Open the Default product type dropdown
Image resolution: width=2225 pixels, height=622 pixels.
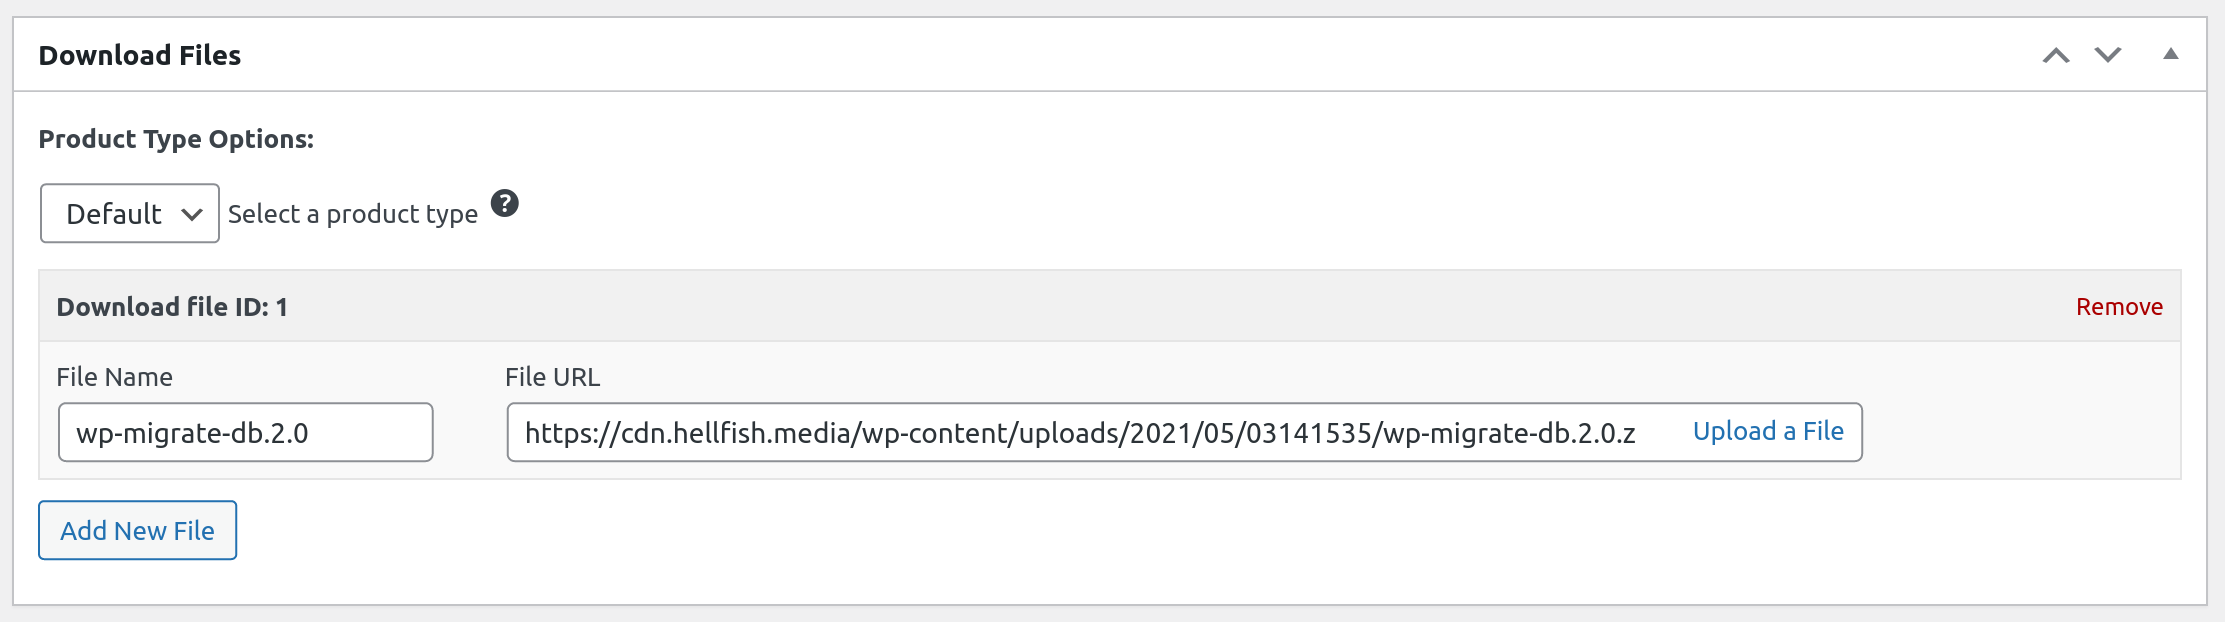pyautogui.click(x=130, y=213)
